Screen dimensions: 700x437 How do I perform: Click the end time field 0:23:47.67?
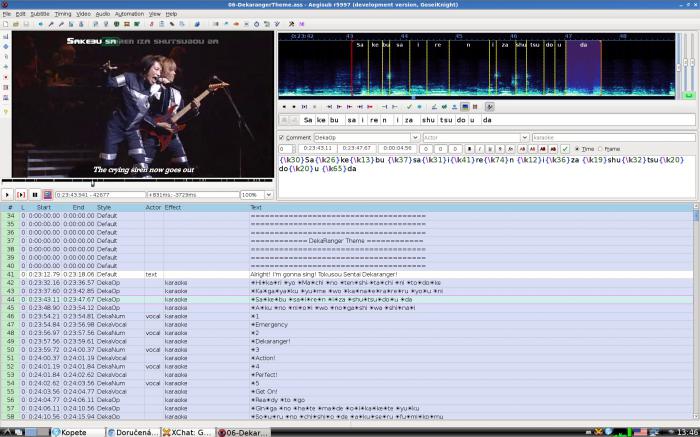point(357,148)
